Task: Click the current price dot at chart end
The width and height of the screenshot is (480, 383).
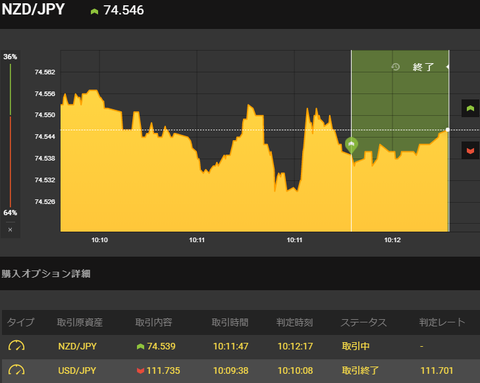Action: [x=448, y=130]
